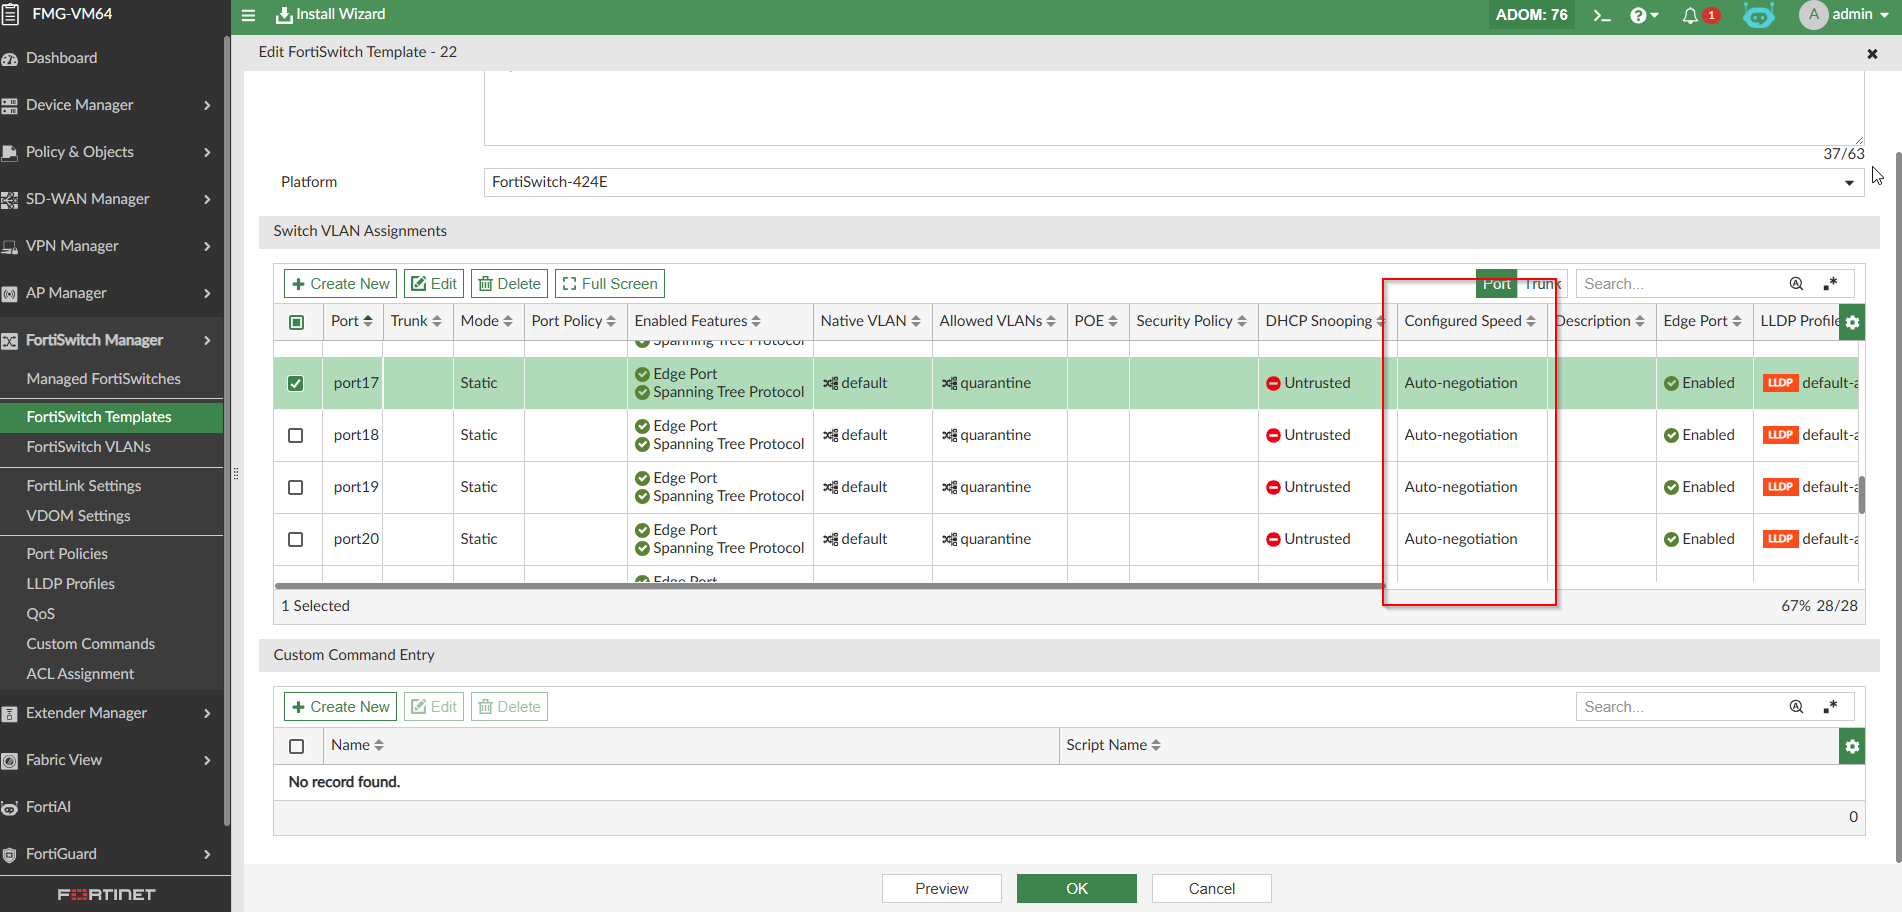Toggle the select-all ports checkbox
The image size is (1902, 912).
[296, 321]
